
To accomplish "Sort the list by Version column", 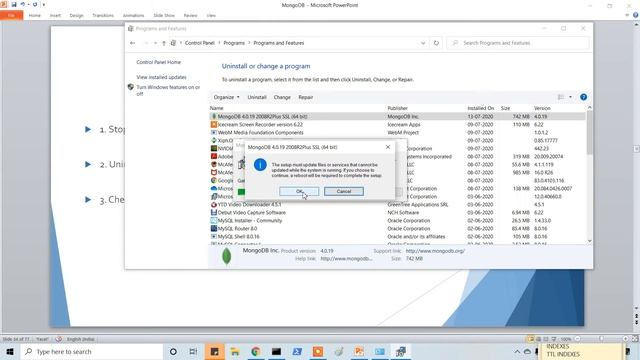I will coord(542,108).
